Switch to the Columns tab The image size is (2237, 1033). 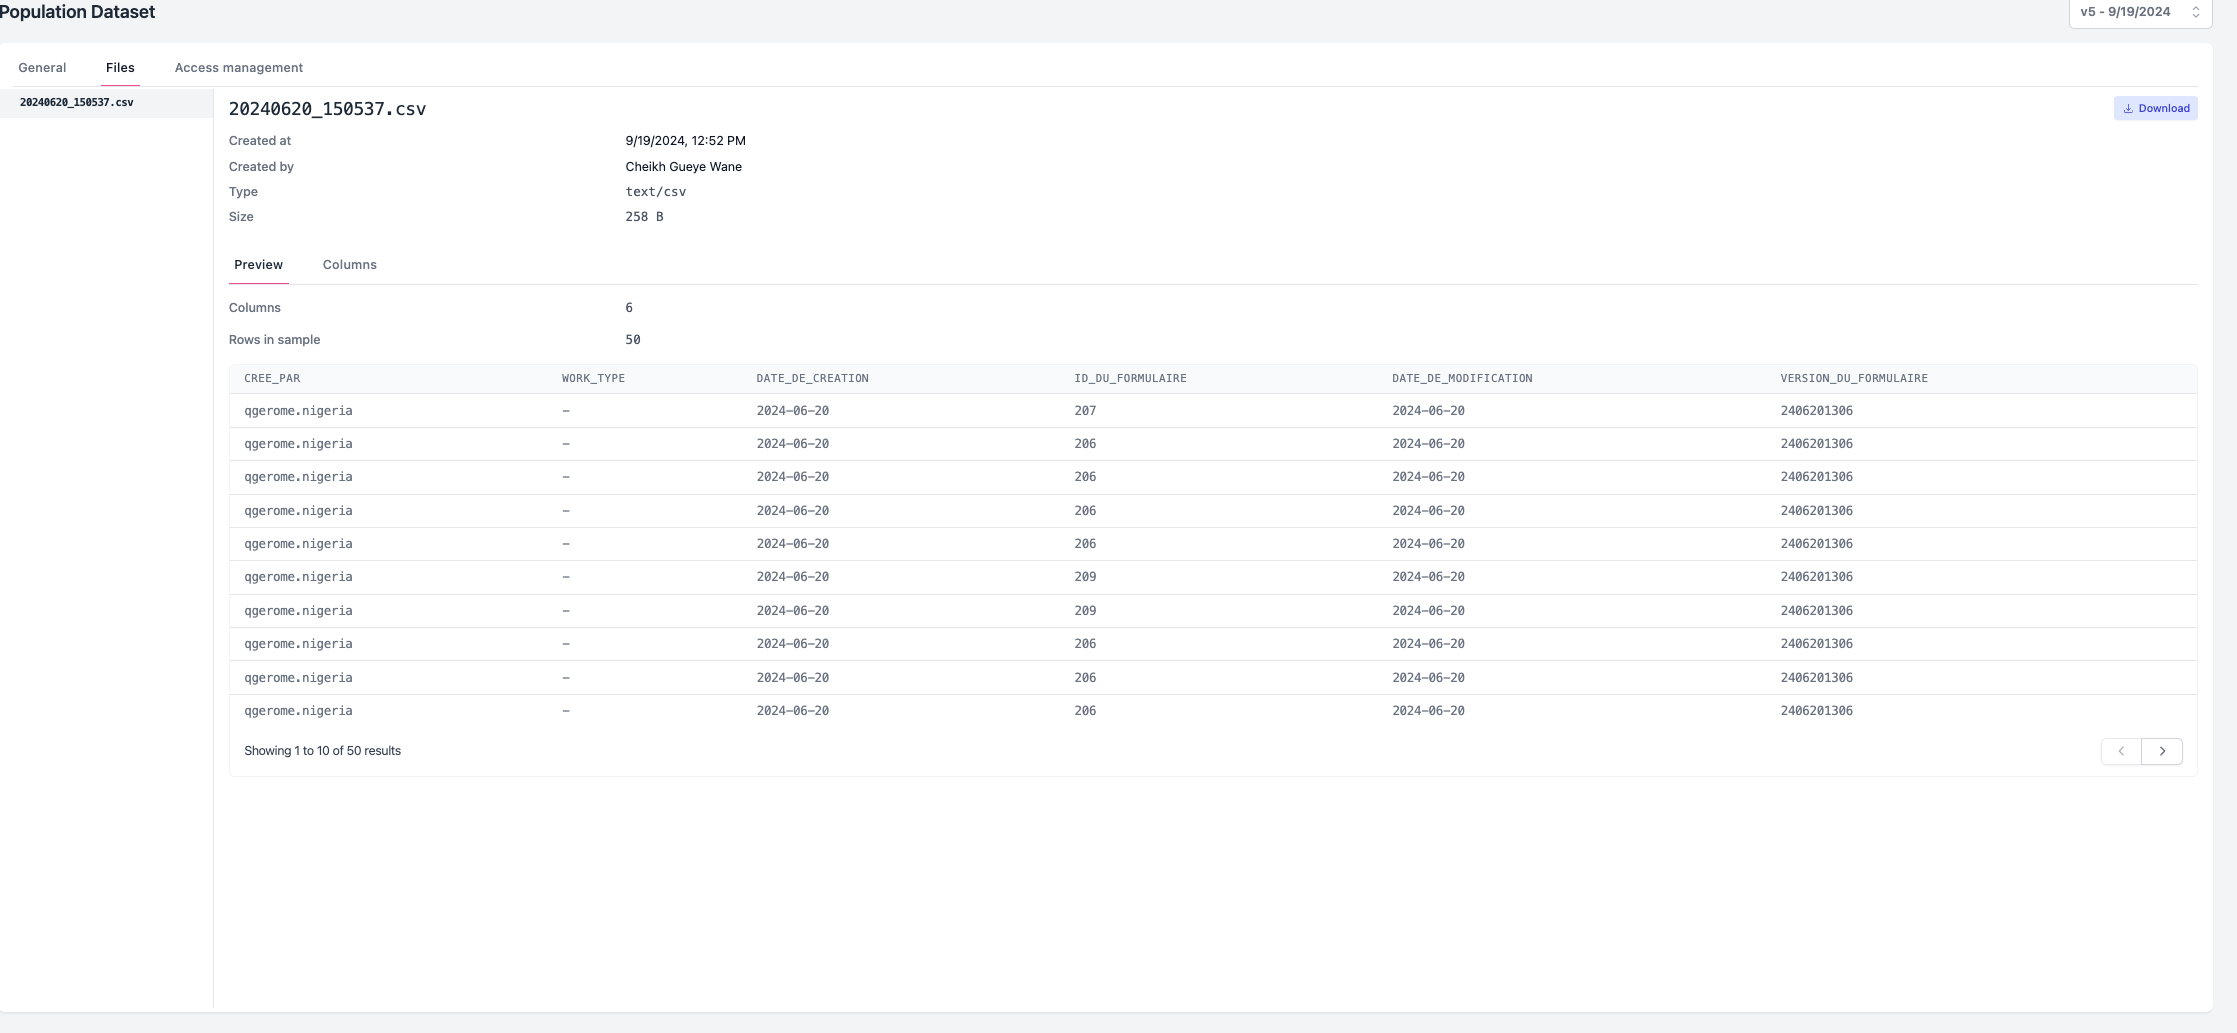349,265
